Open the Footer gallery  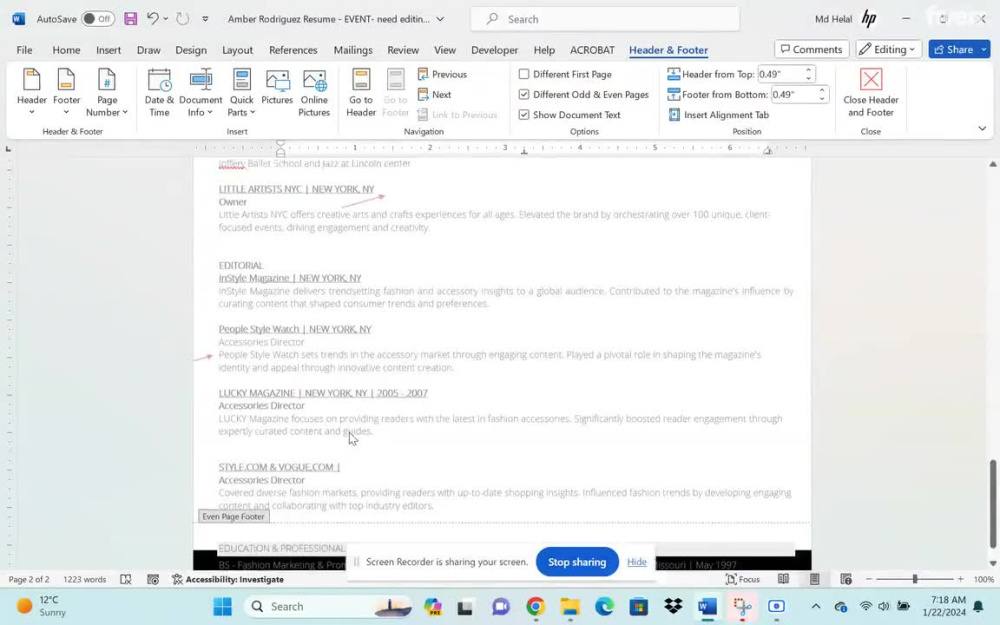[66, 93]
